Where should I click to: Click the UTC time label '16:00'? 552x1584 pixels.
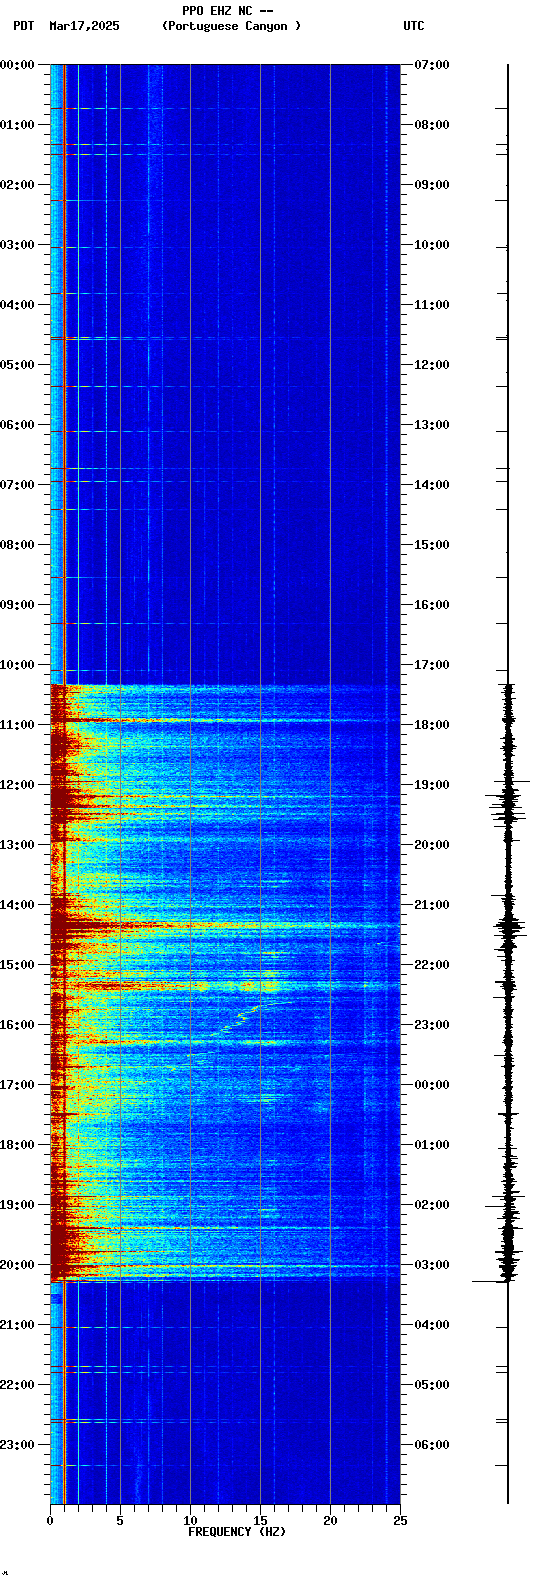(432, 605)
